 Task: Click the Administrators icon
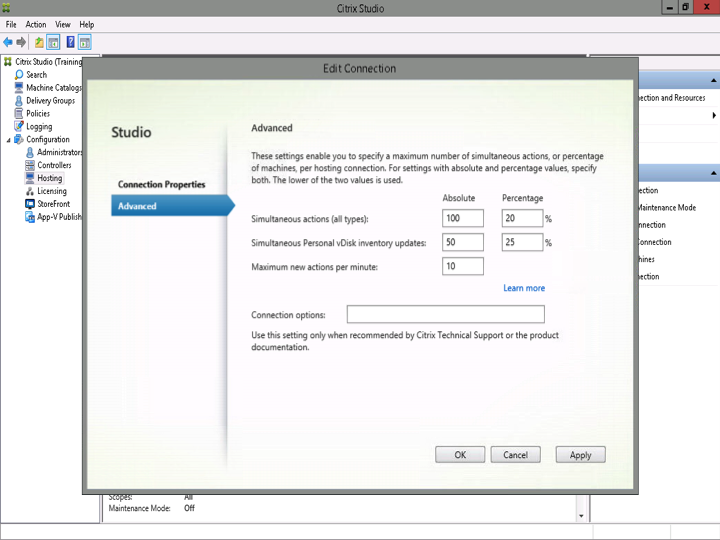(30, 152)
